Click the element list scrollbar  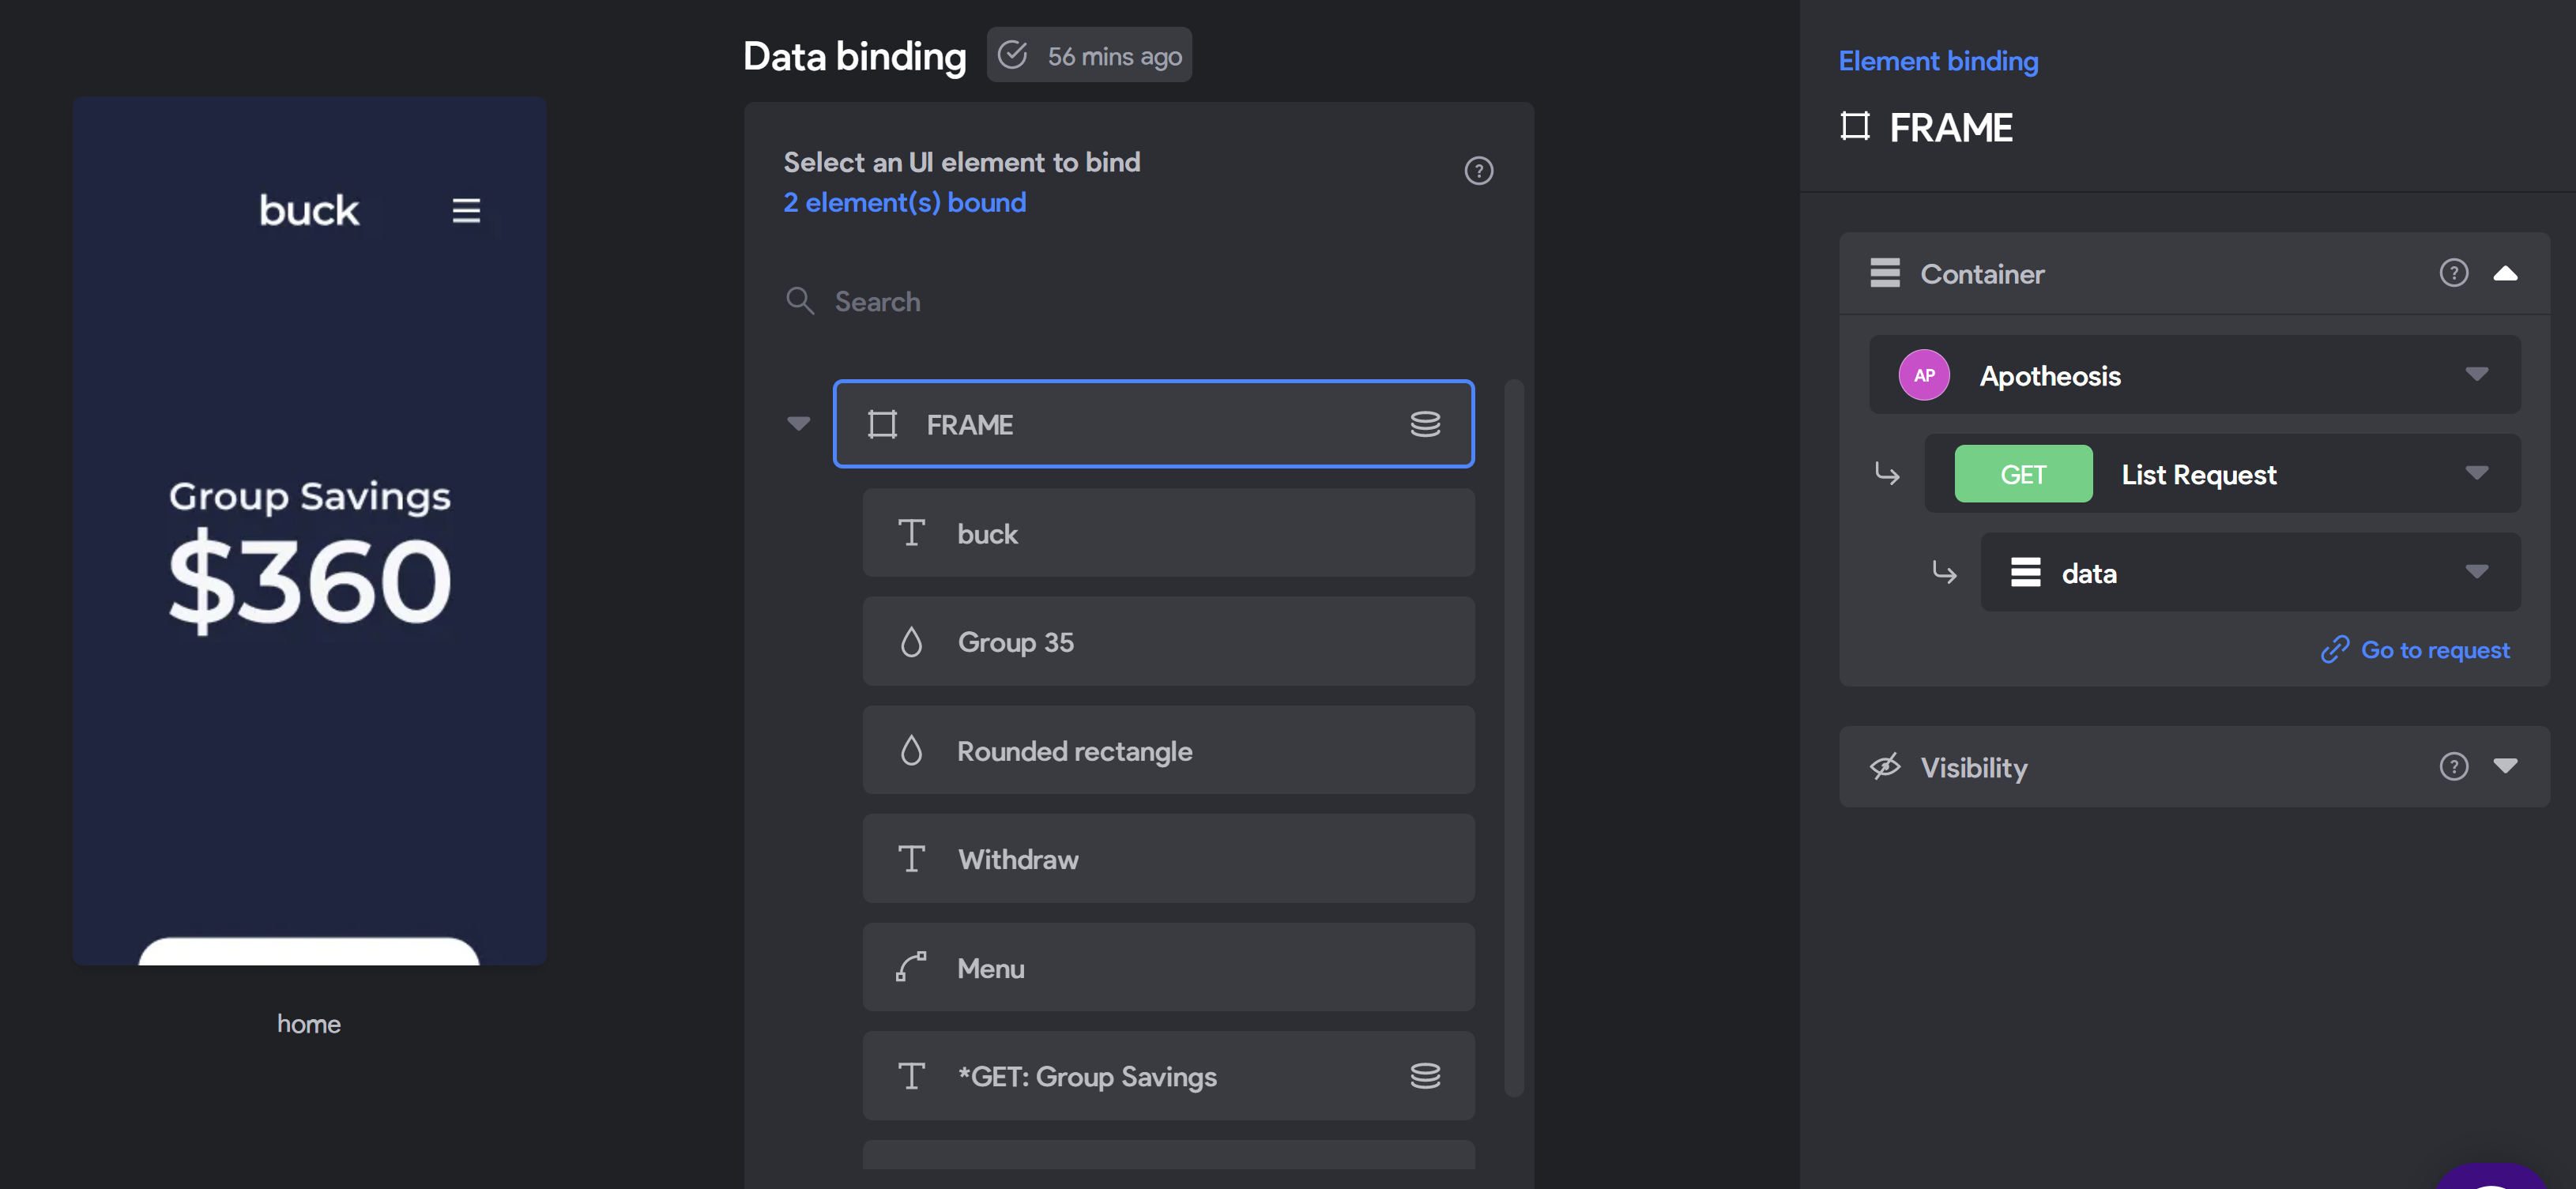click(x=1514, y=738)
